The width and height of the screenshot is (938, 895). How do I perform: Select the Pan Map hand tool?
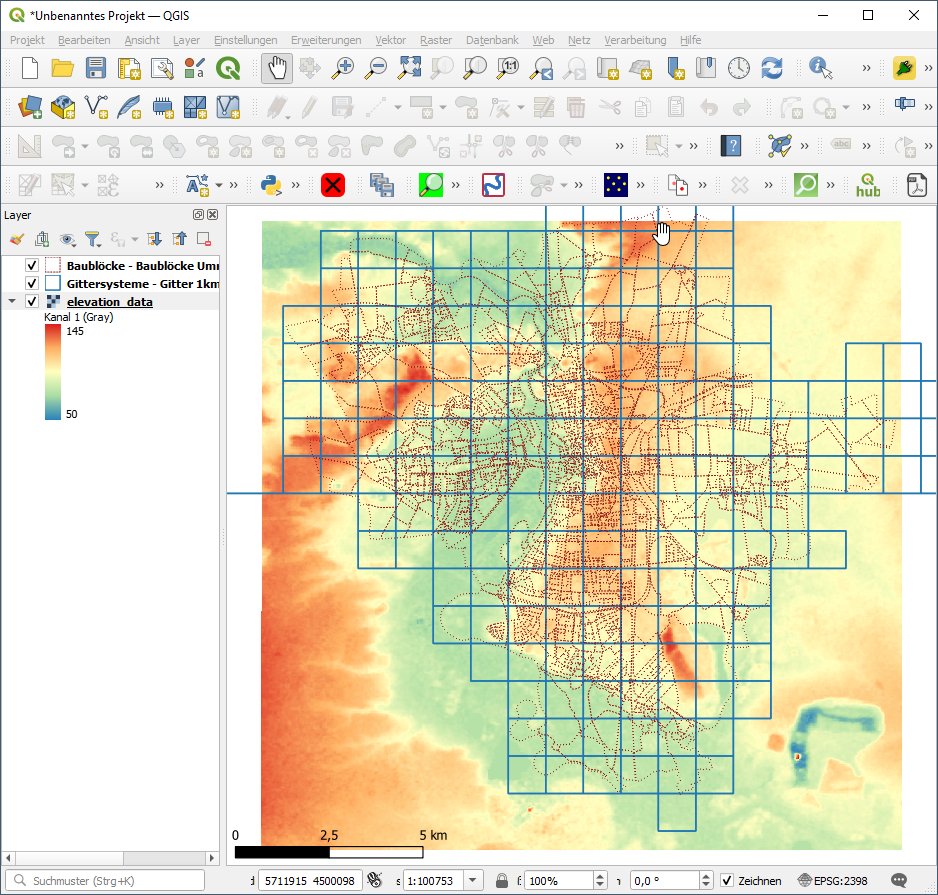coord(277,68)
